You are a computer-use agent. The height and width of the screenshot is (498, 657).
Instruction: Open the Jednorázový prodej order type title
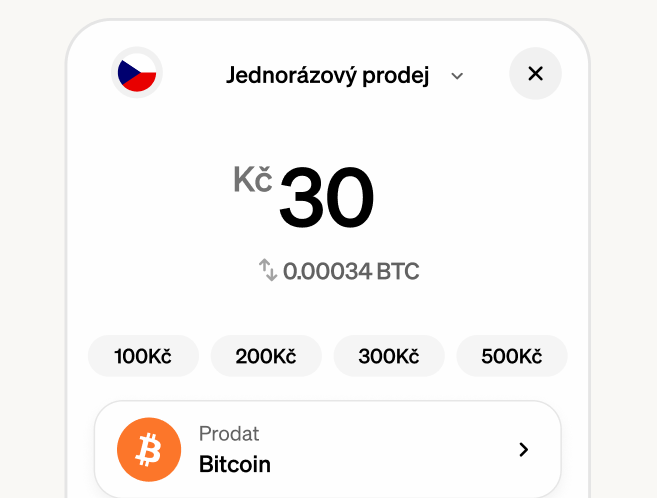(x=327, y=75)
